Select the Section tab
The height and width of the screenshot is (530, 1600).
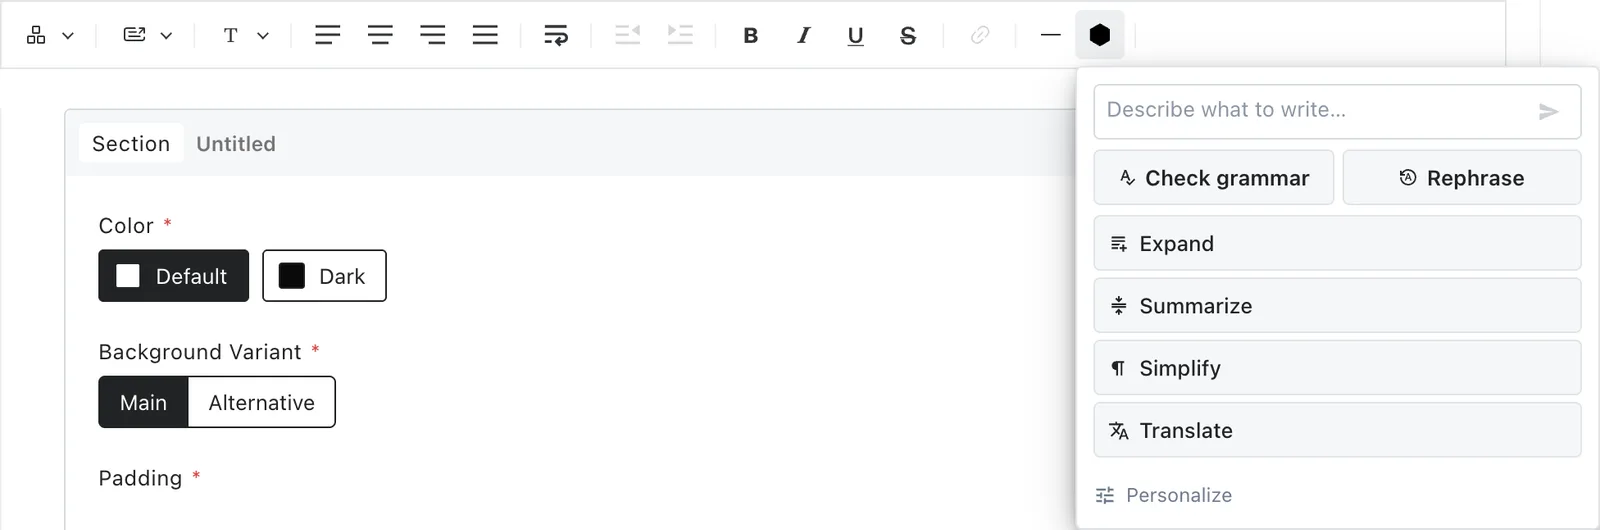131,144
